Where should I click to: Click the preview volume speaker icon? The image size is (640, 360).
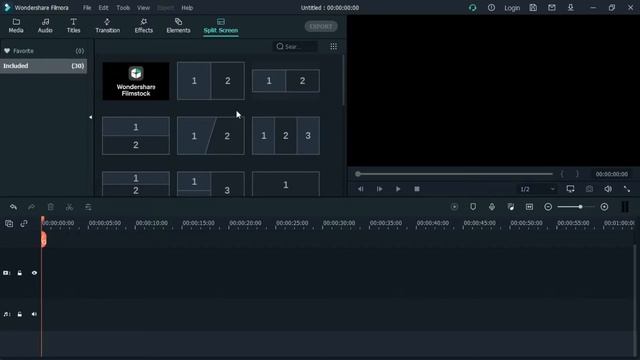pyautogui.click(x=608, y=189)
